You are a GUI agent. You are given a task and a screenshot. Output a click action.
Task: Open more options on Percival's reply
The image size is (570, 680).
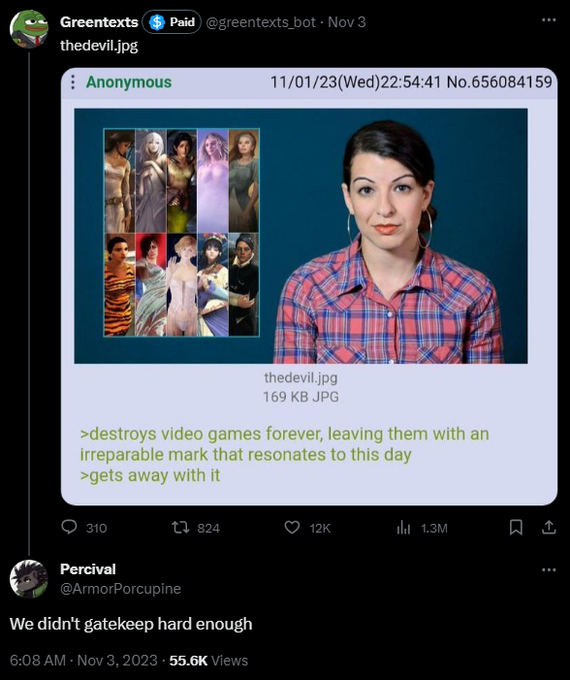(549, 569)
